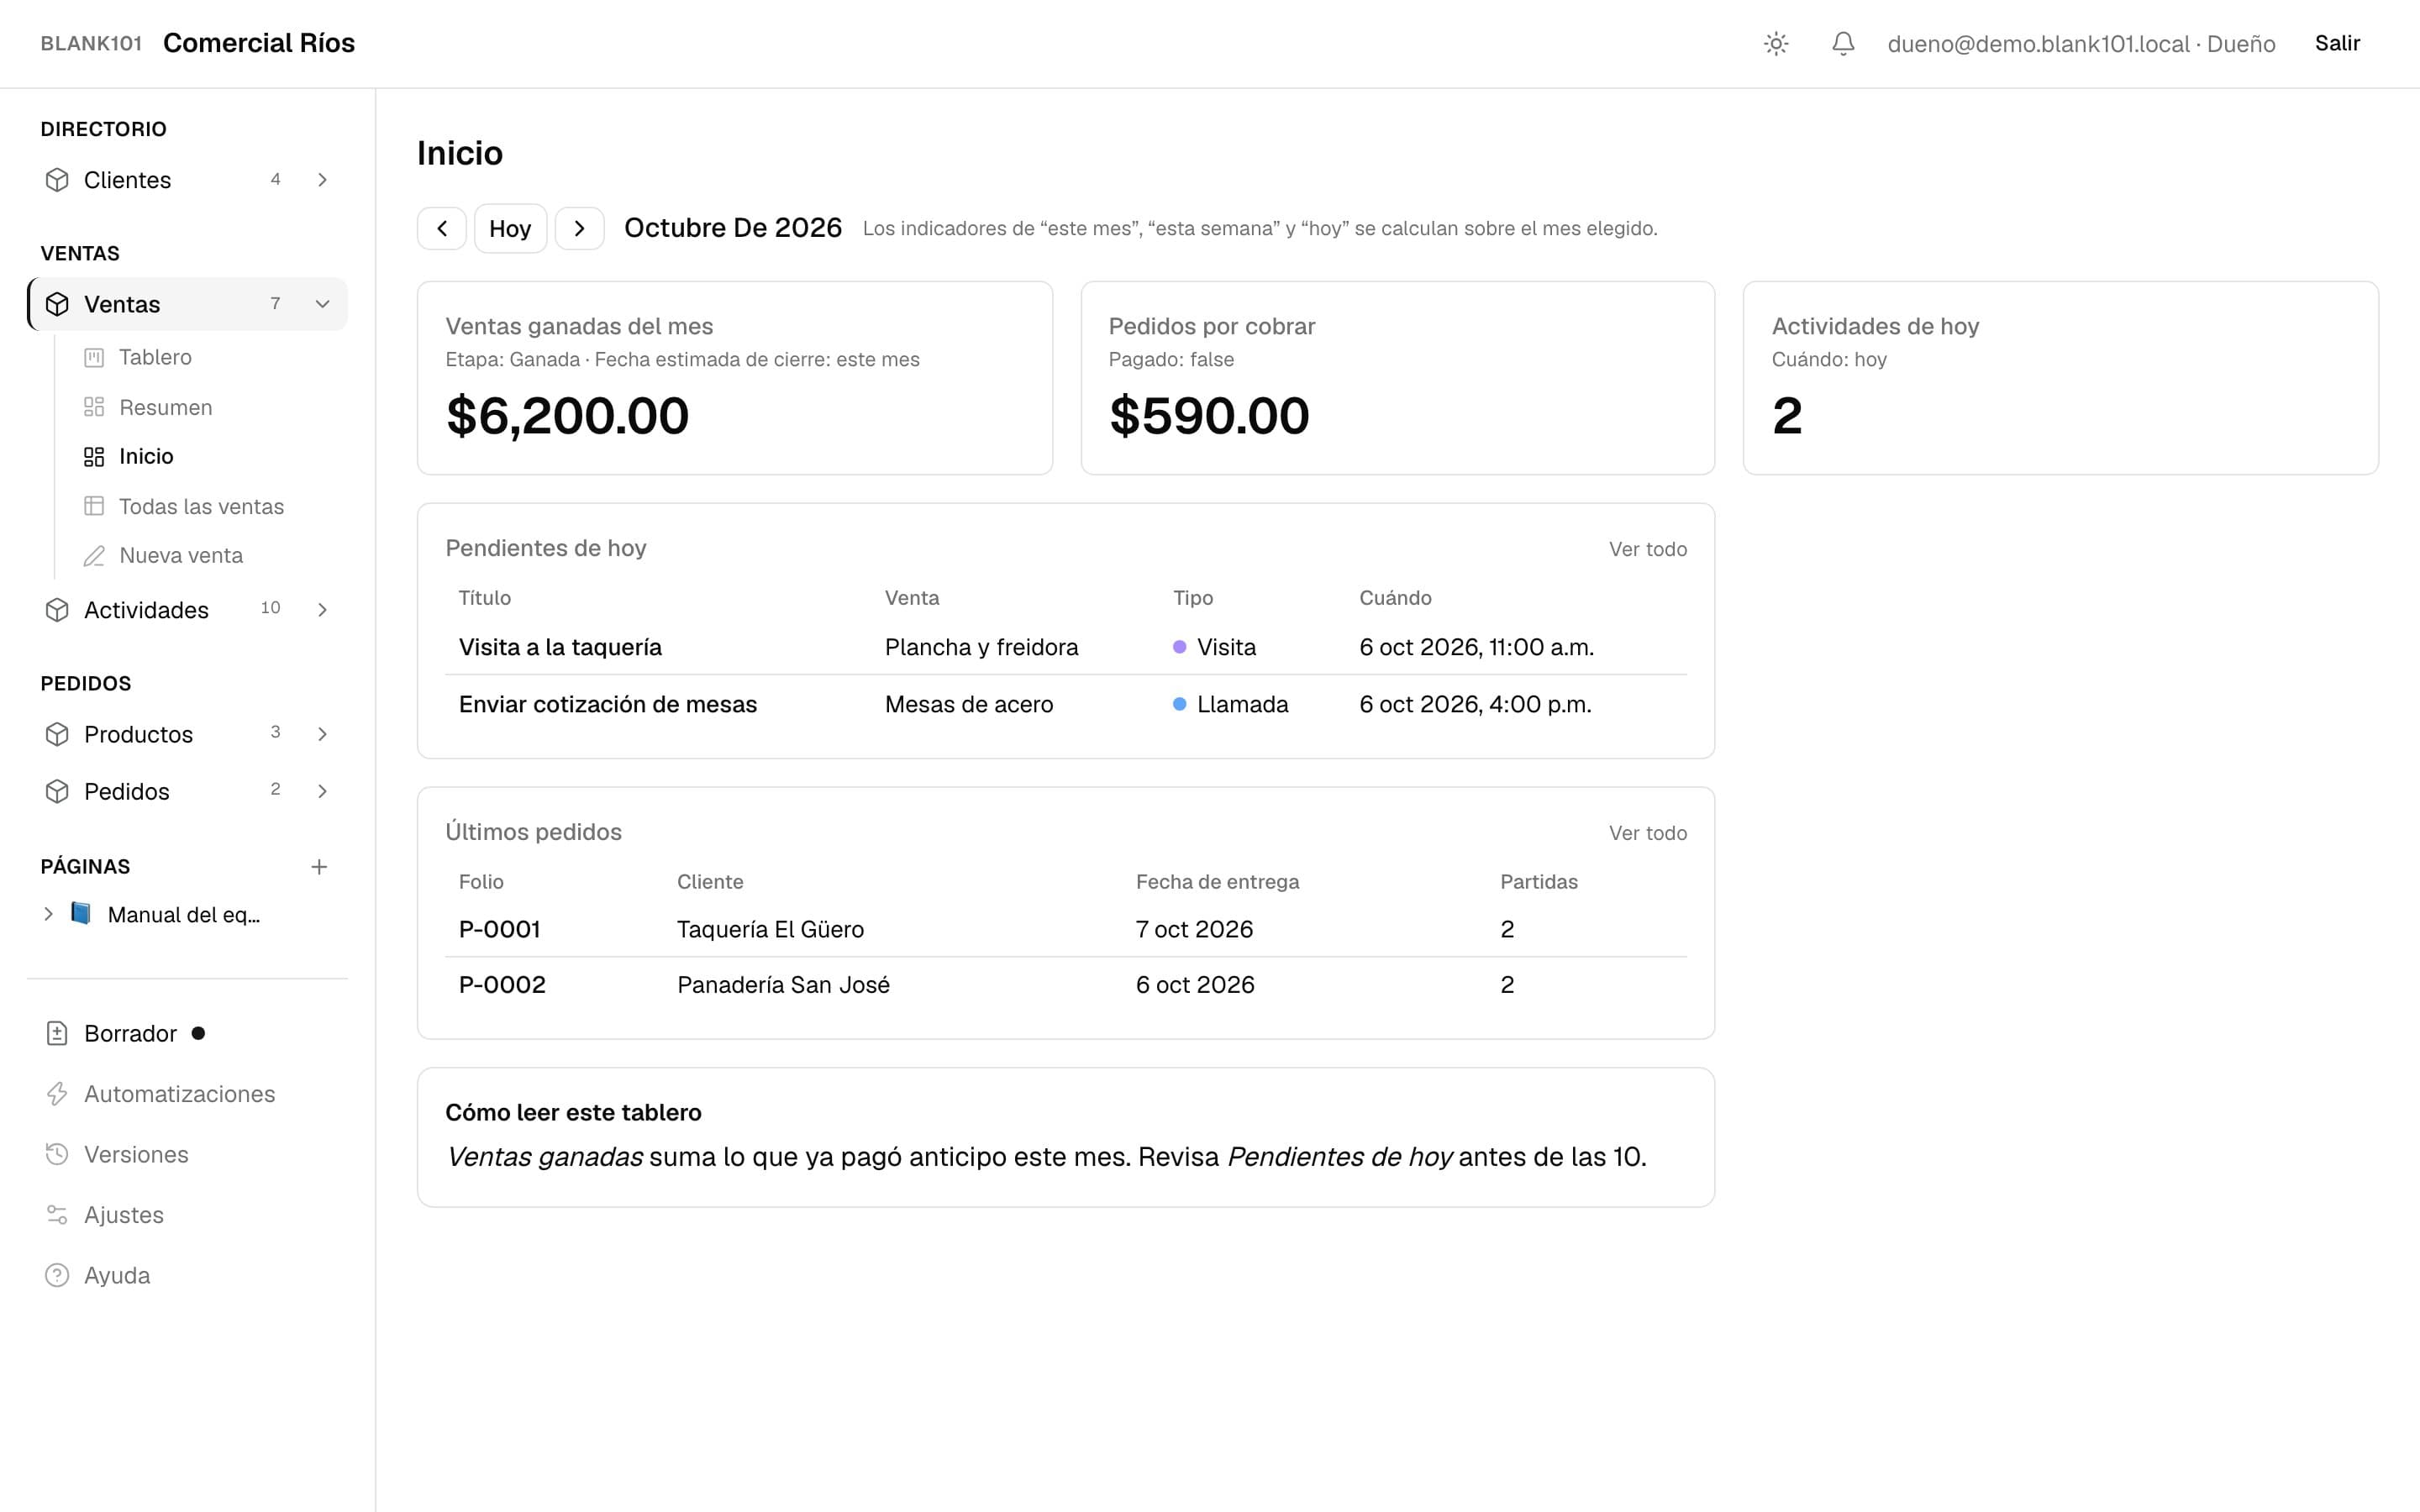Open the Ventas ganadas del mes card
Screen dimensions: 2420x1512
[x=734, y=378]
